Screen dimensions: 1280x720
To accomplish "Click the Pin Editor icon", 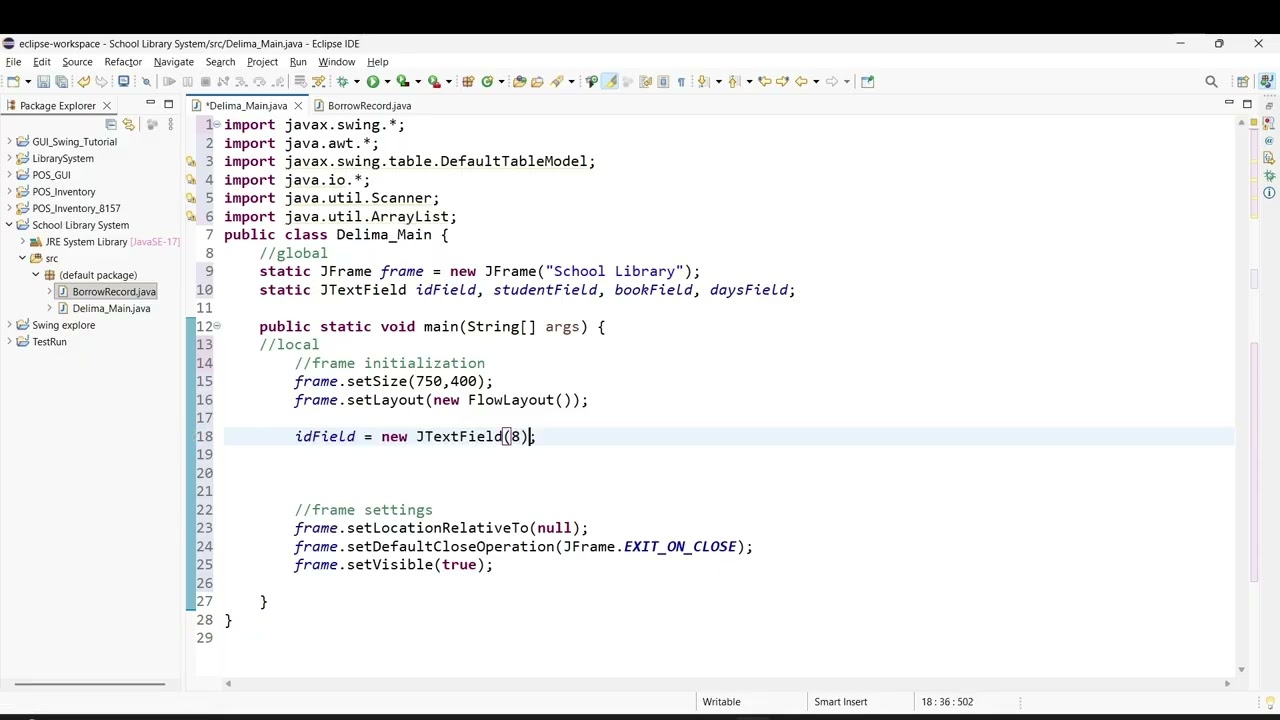I will [x=867, y=81].
